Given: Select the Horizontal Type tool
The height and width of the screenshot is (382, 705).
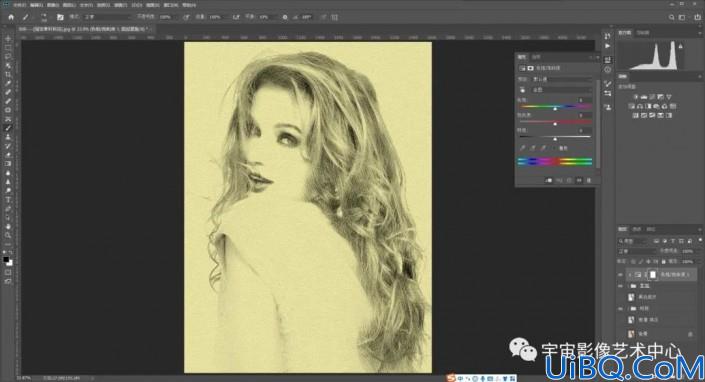Looking at the screenshot, I should click(x=8, y=200).
